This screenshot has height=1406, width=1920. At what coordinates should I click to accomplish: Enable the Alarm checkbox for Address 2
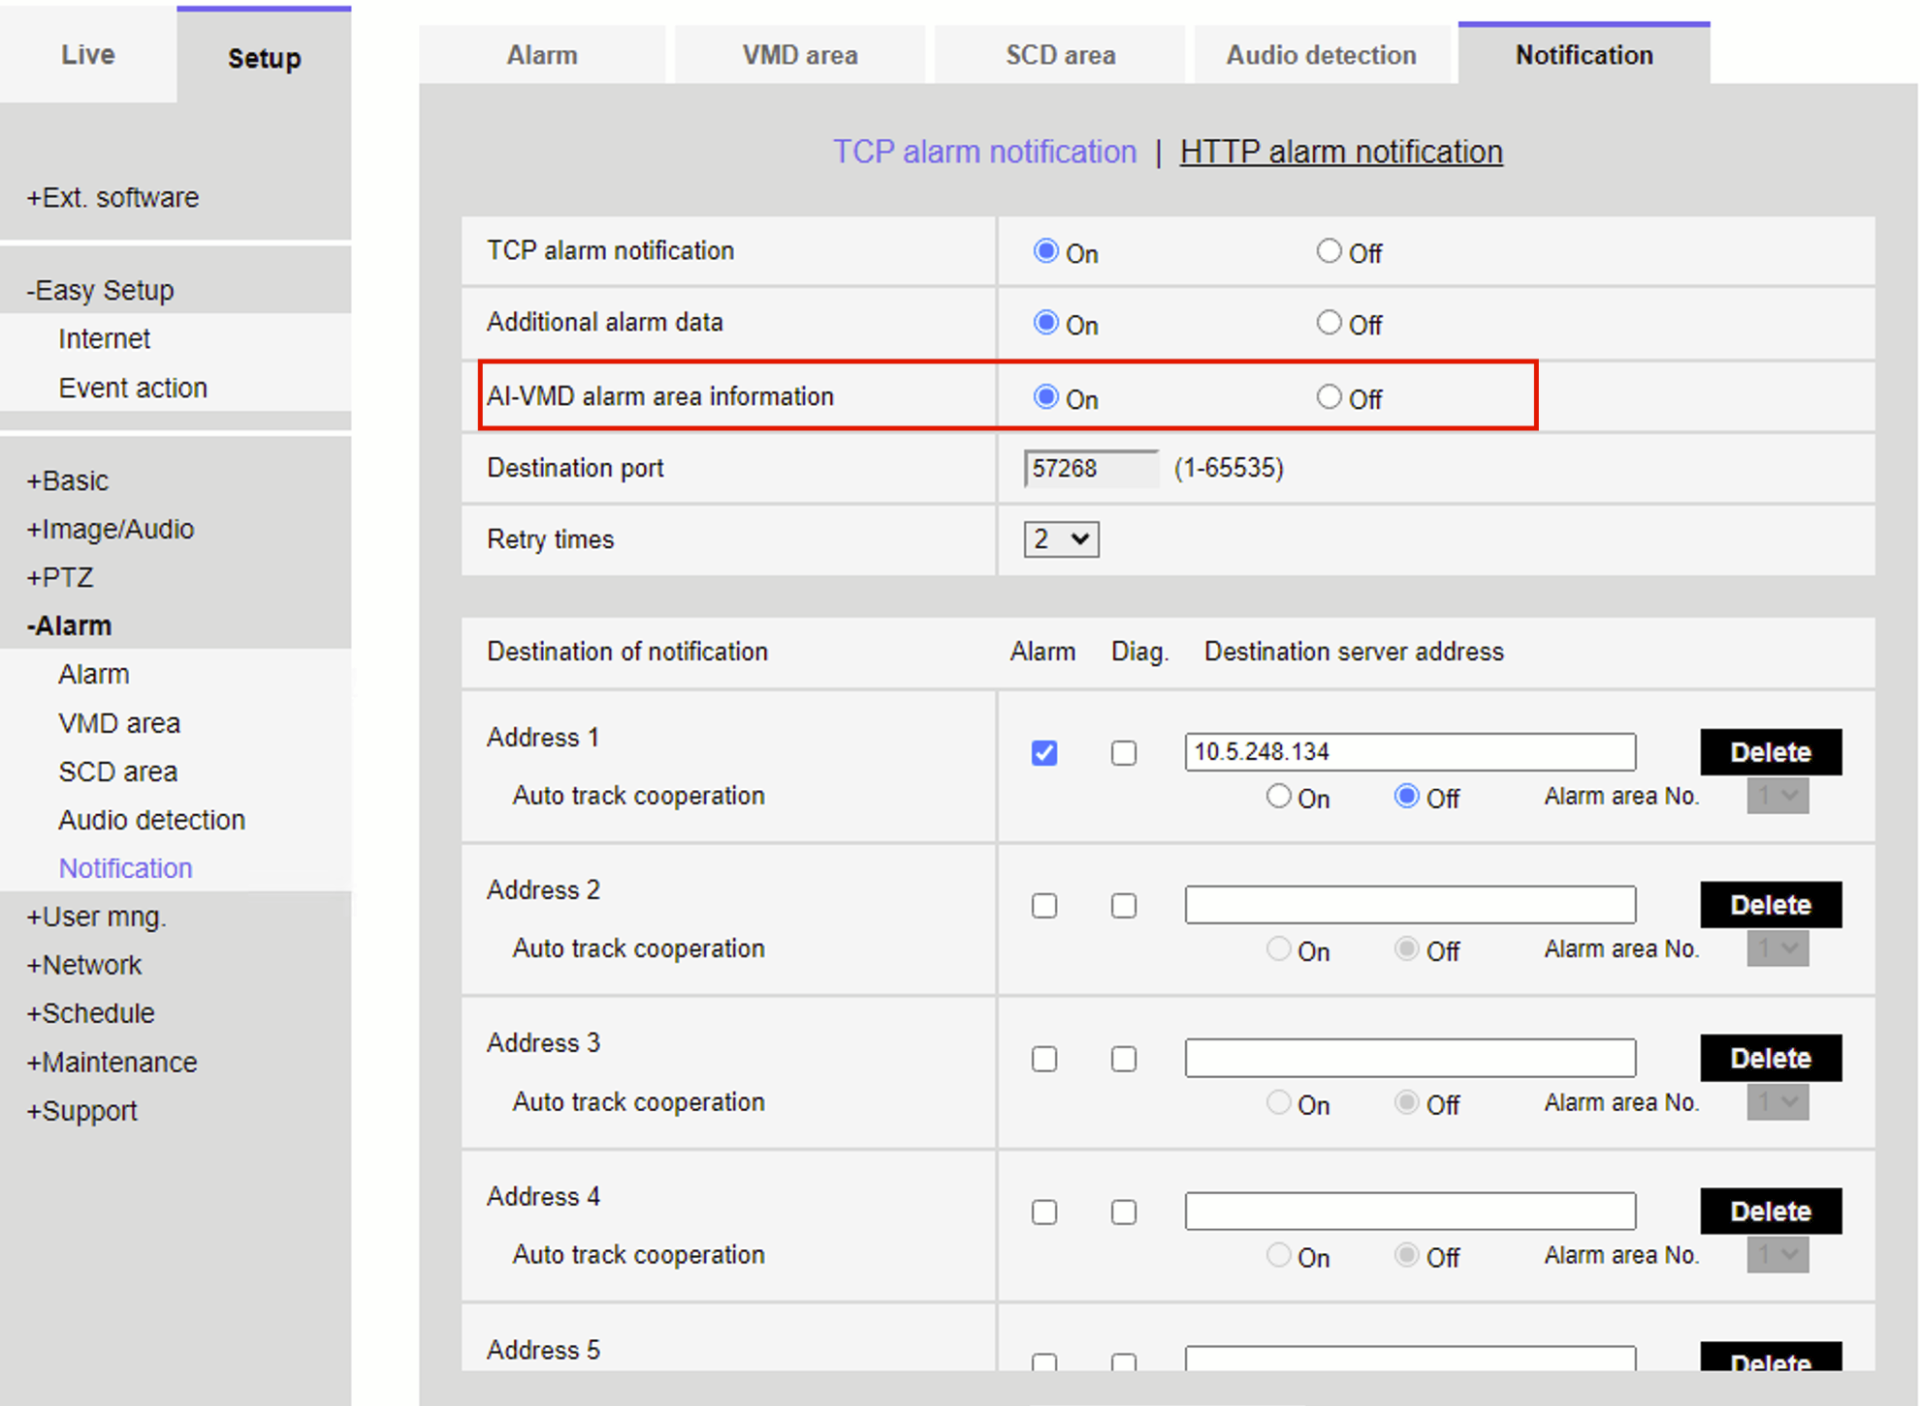click(x=1043, y=905)
